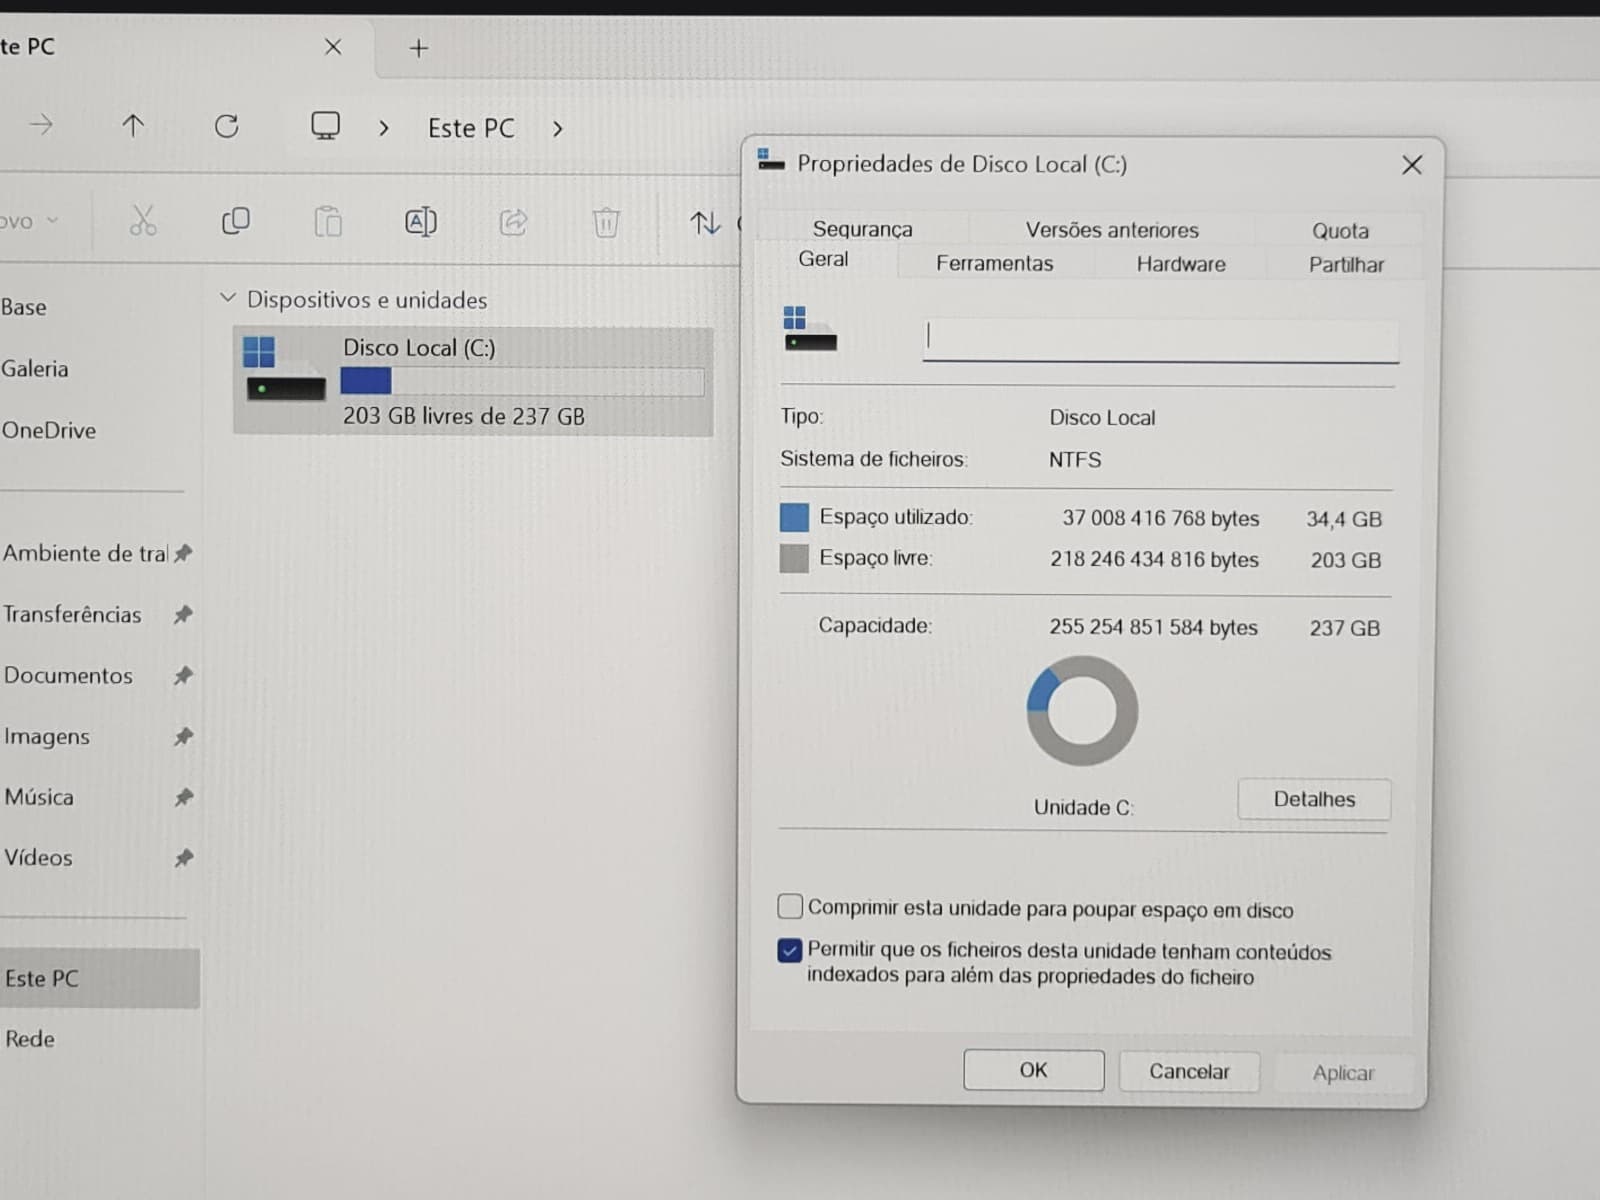The height and width of the screenshot is (1200, 1600).
Task: Open the Partilhar tab
Action: [x=1346, y=265]
